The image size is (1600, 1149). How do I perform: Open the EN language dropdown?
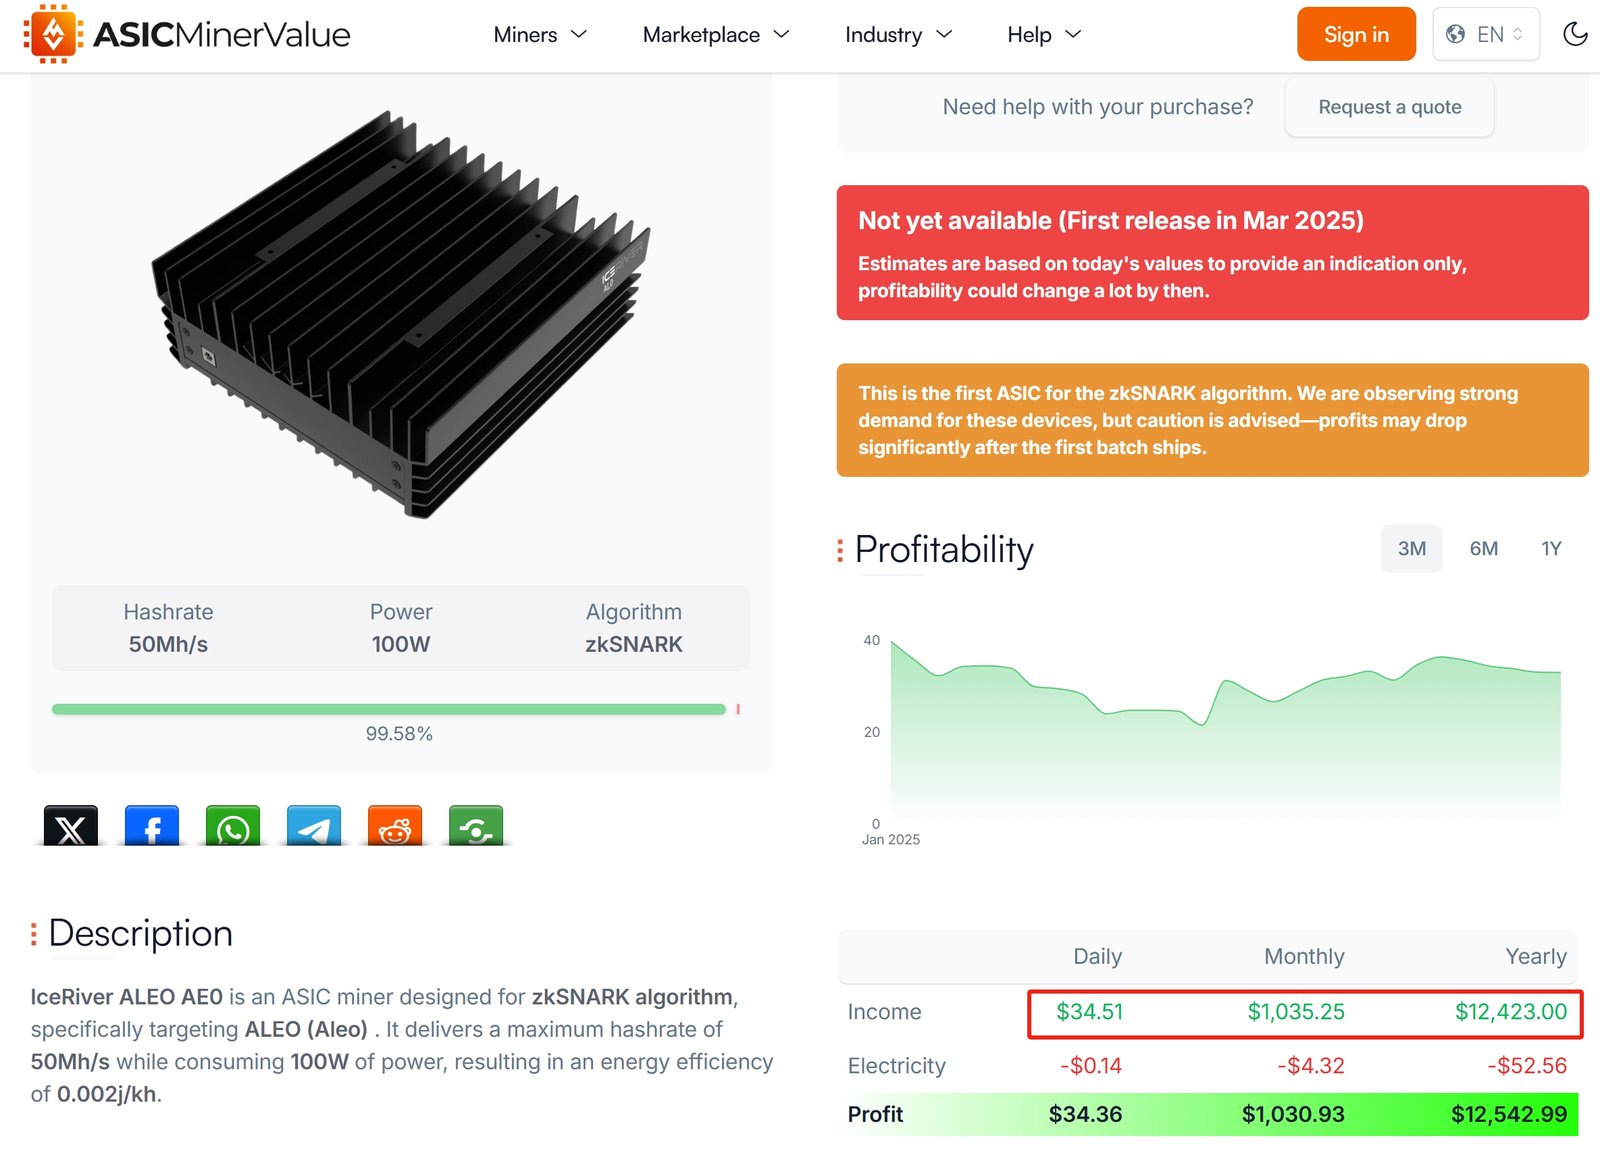pos(1486,34)
